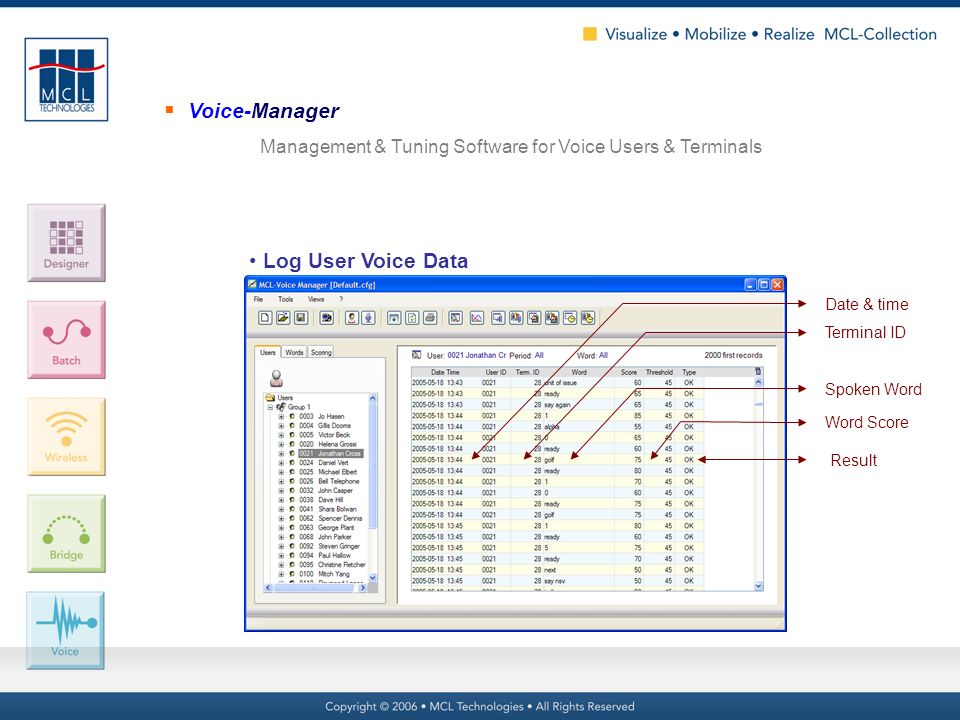The image size is (960, 720).
Task: Switch to the Words tab
Action: tap(294, 353)
